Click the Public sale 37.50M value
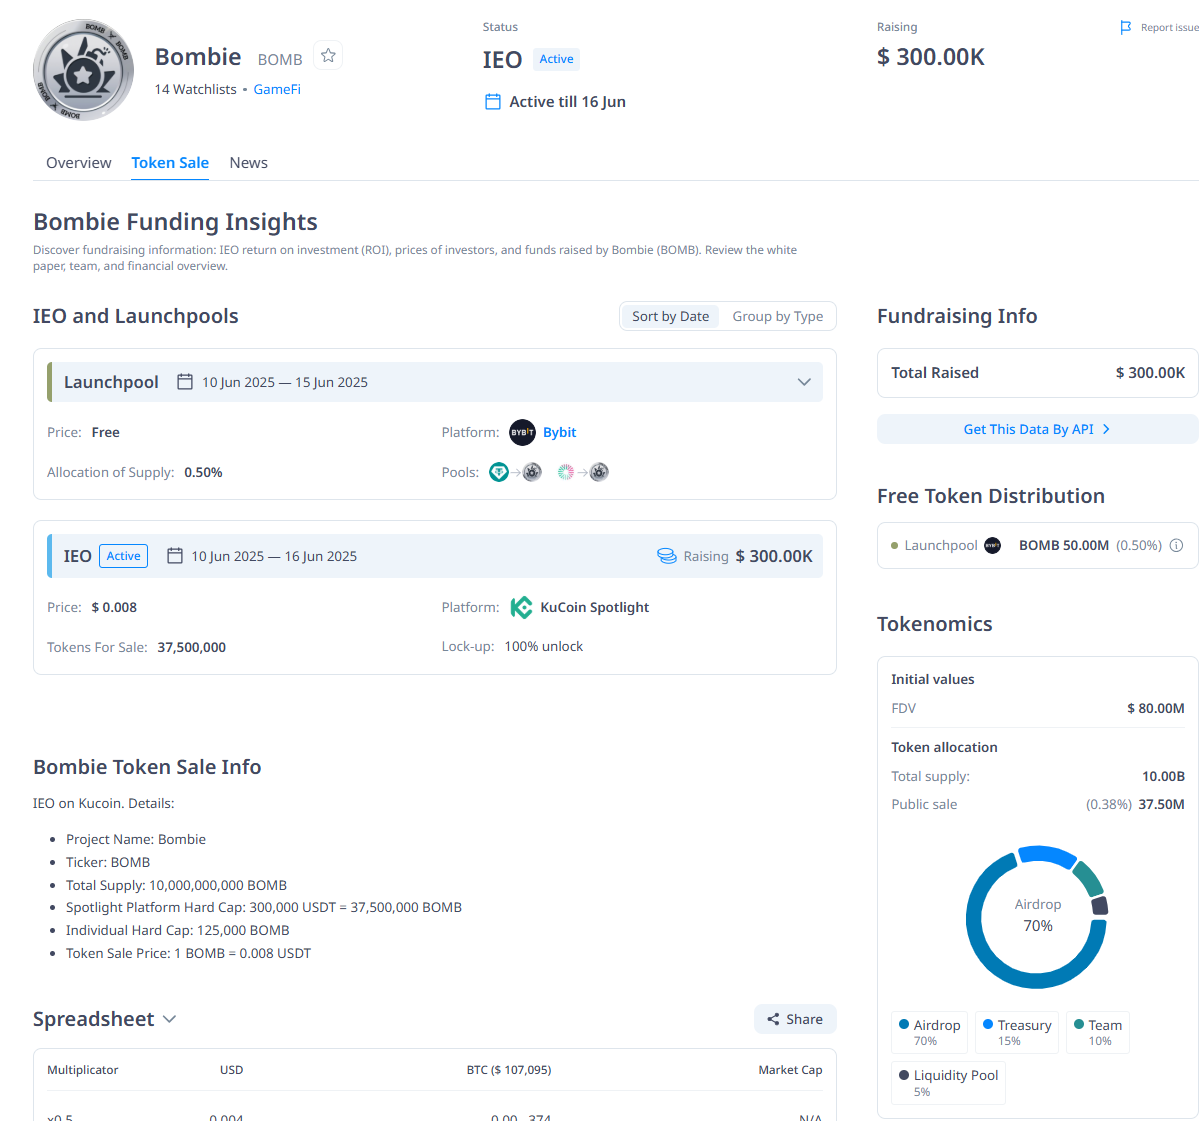The width and height of the screenshot is (1199, 1121). point(1162,804)
